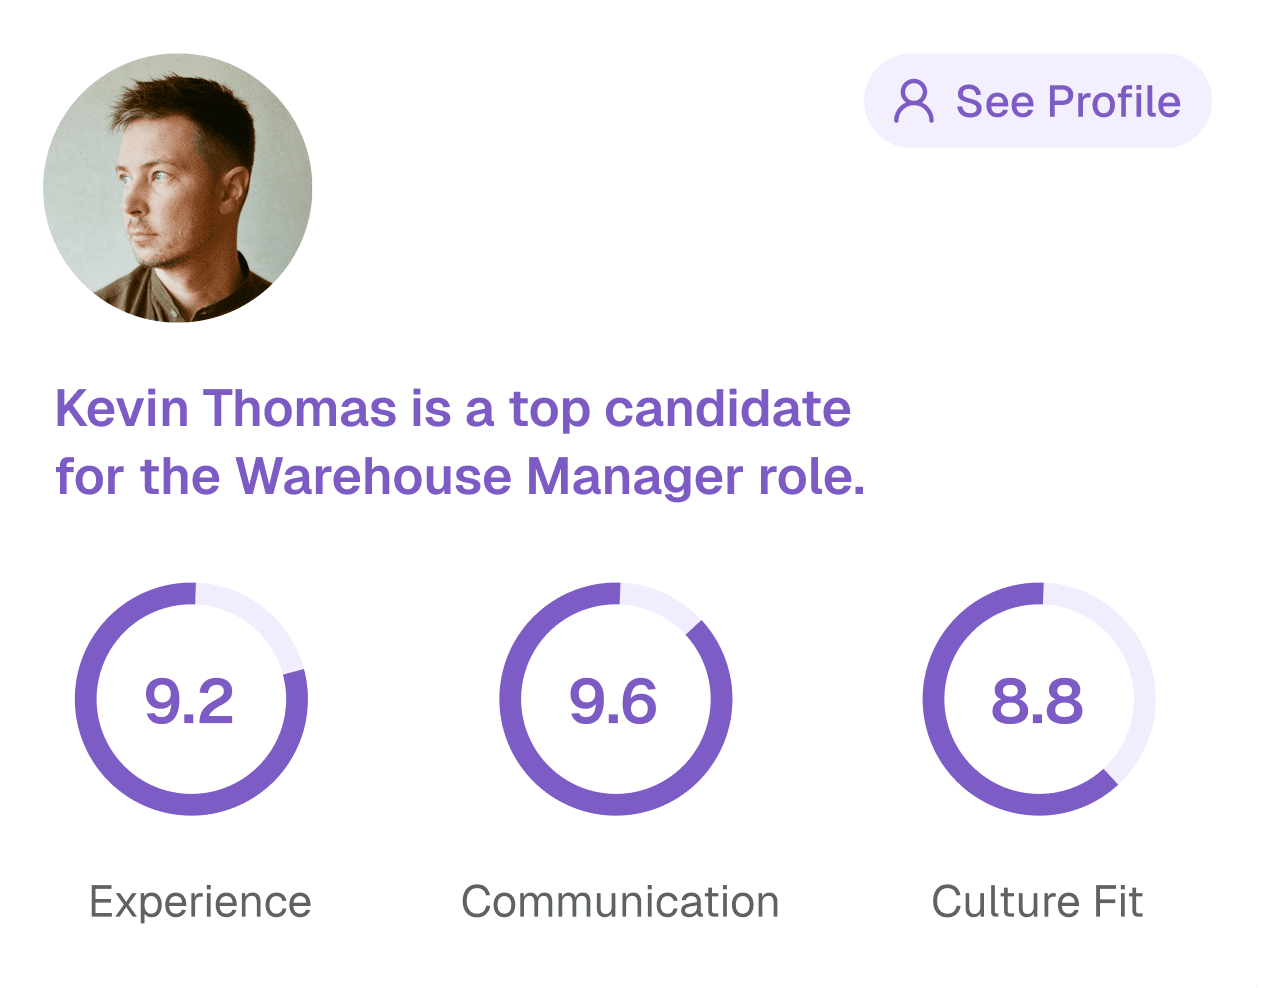
Task: Click the person icon in See Profile
Action: [913, 101]
